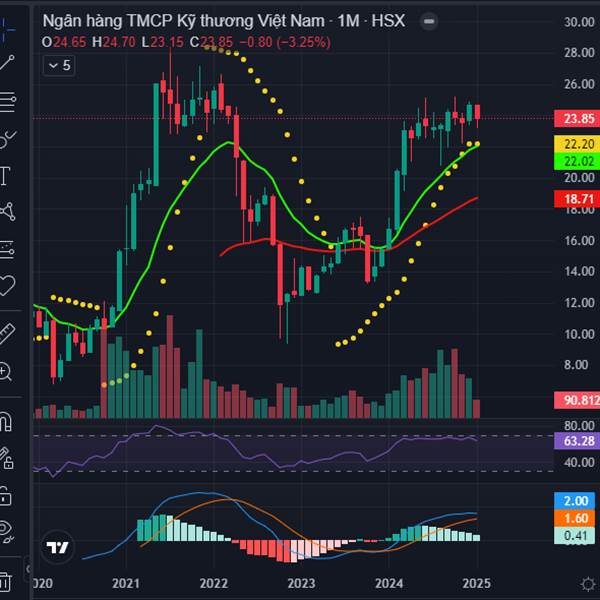Screen dimensions: 600x600
Task: Click the 30.00 price scale label
Action: pyautogui.click(x=579, y=22)
